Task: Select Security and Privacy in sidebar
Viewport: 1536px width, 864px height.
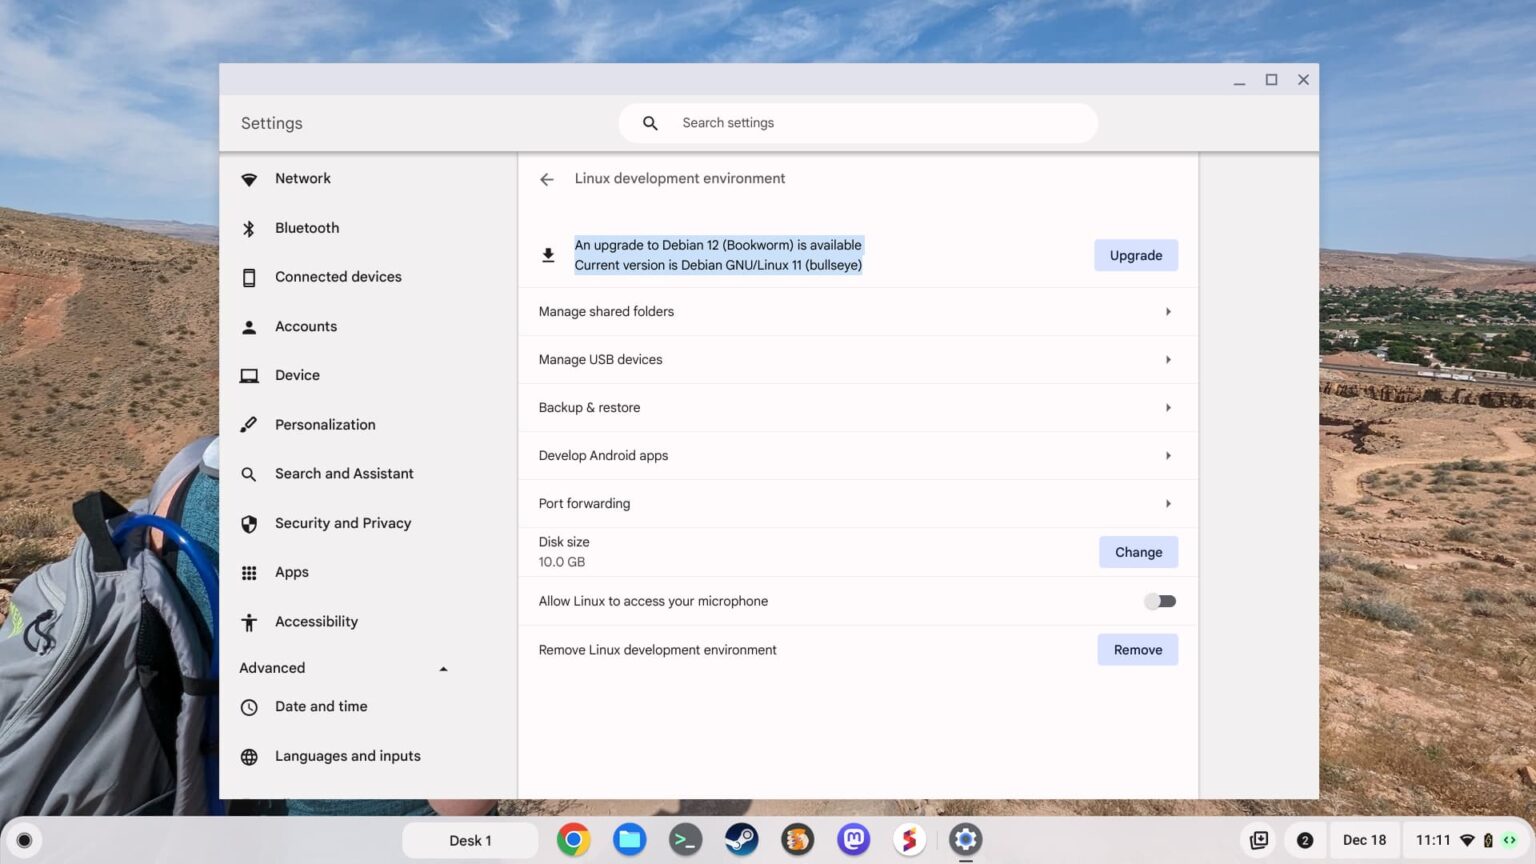Action: (345, 523)
